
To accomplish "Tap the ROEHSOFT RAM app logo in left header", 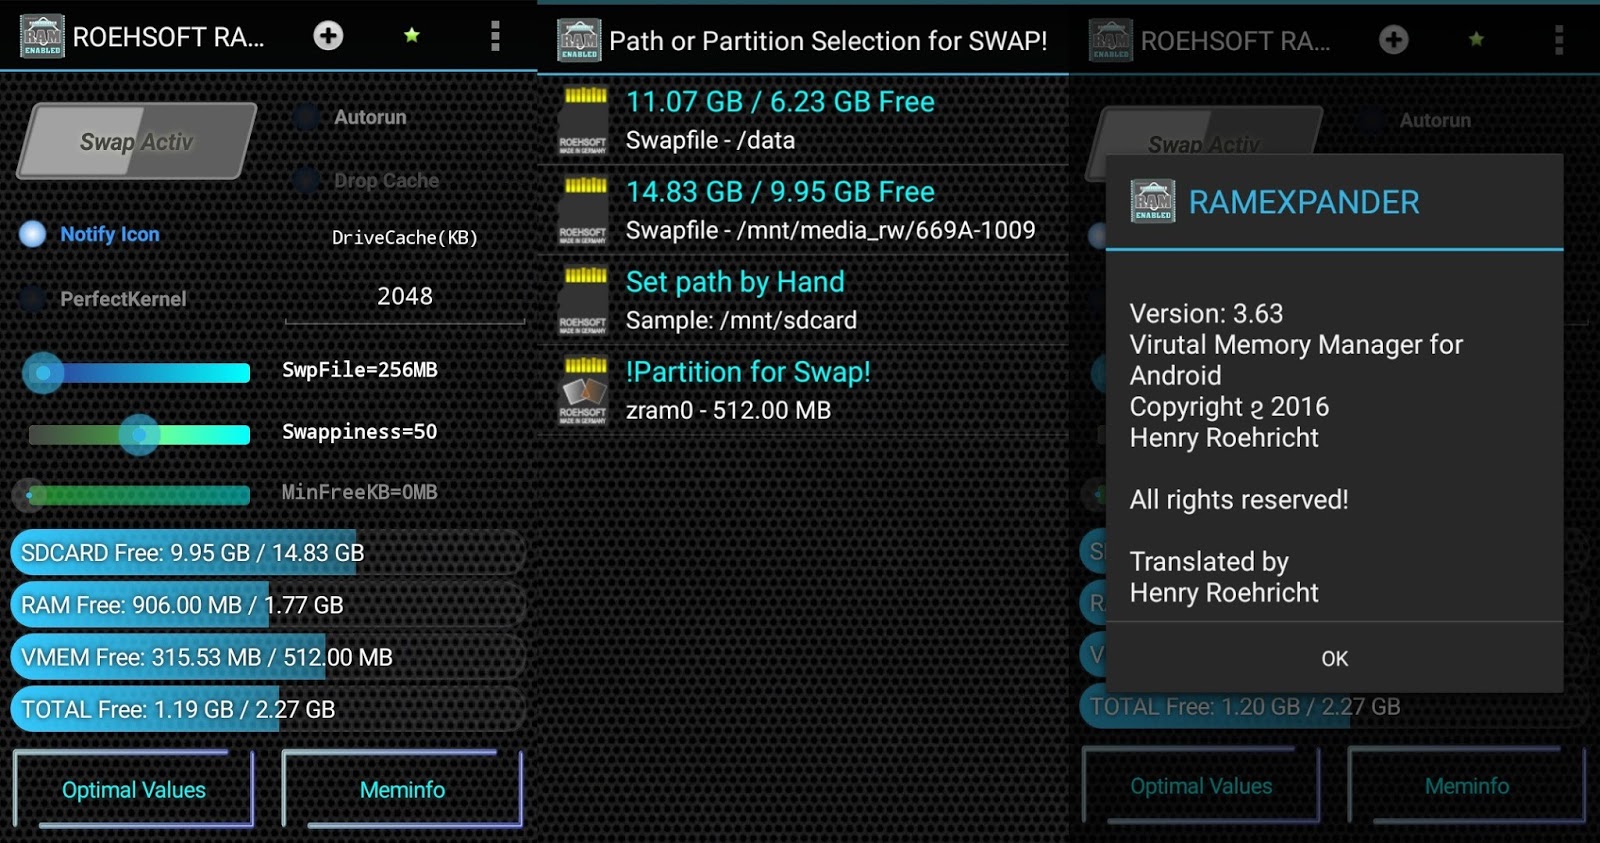I will point(42,36).
